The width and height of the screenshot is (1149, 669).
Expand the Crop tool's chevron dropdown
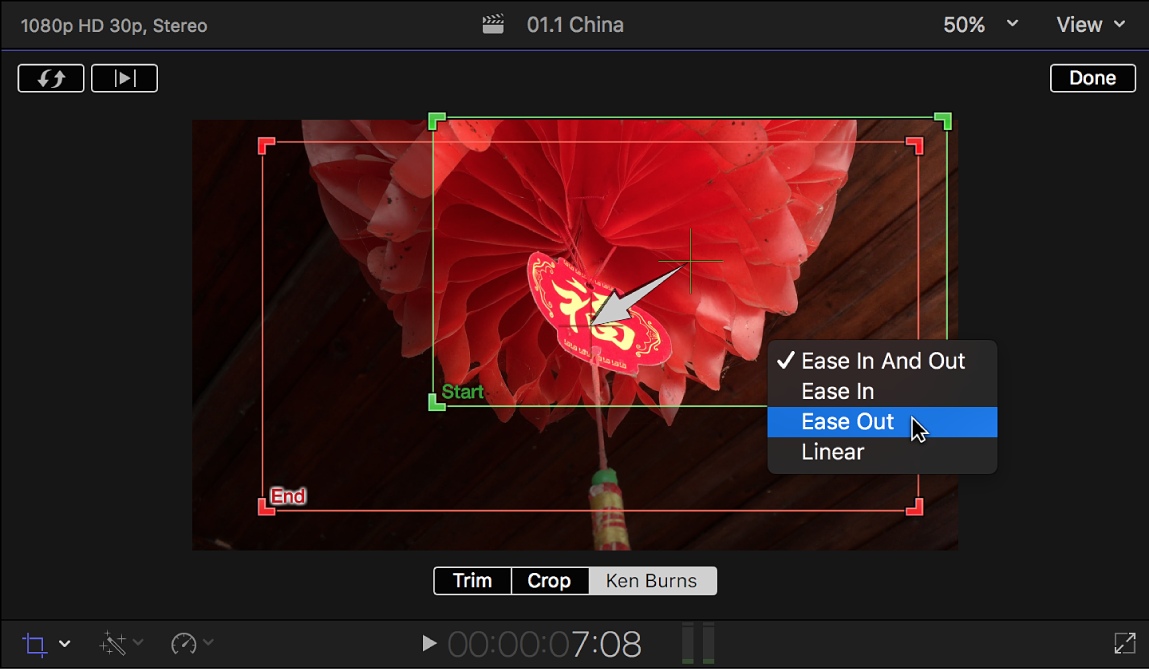(64, 644)
